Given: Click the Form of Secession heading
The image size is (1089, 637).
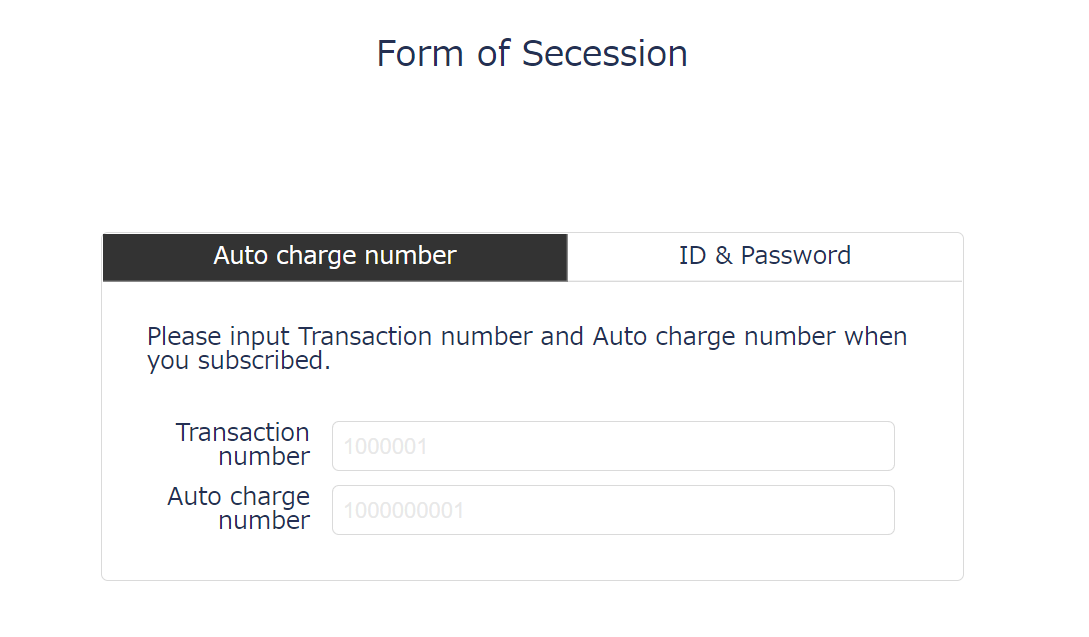Looking at the screenshot, I should click(x=531, y=53).
